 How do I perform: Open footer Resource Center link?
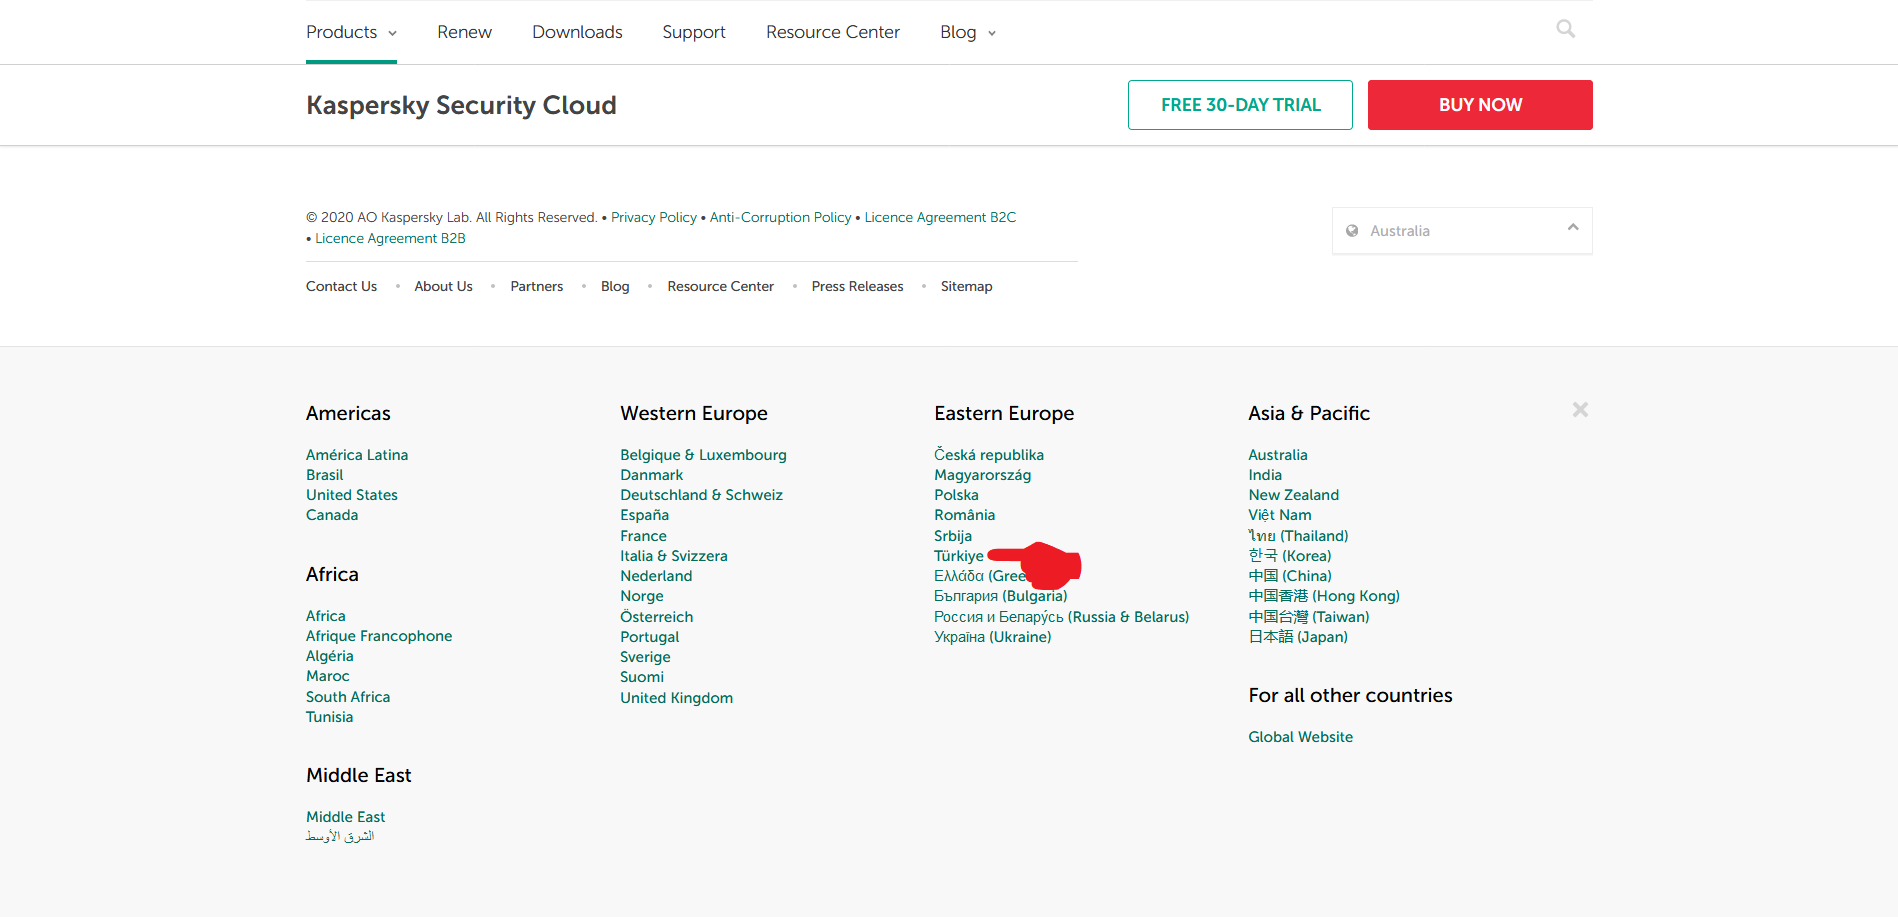click(720, 286)
